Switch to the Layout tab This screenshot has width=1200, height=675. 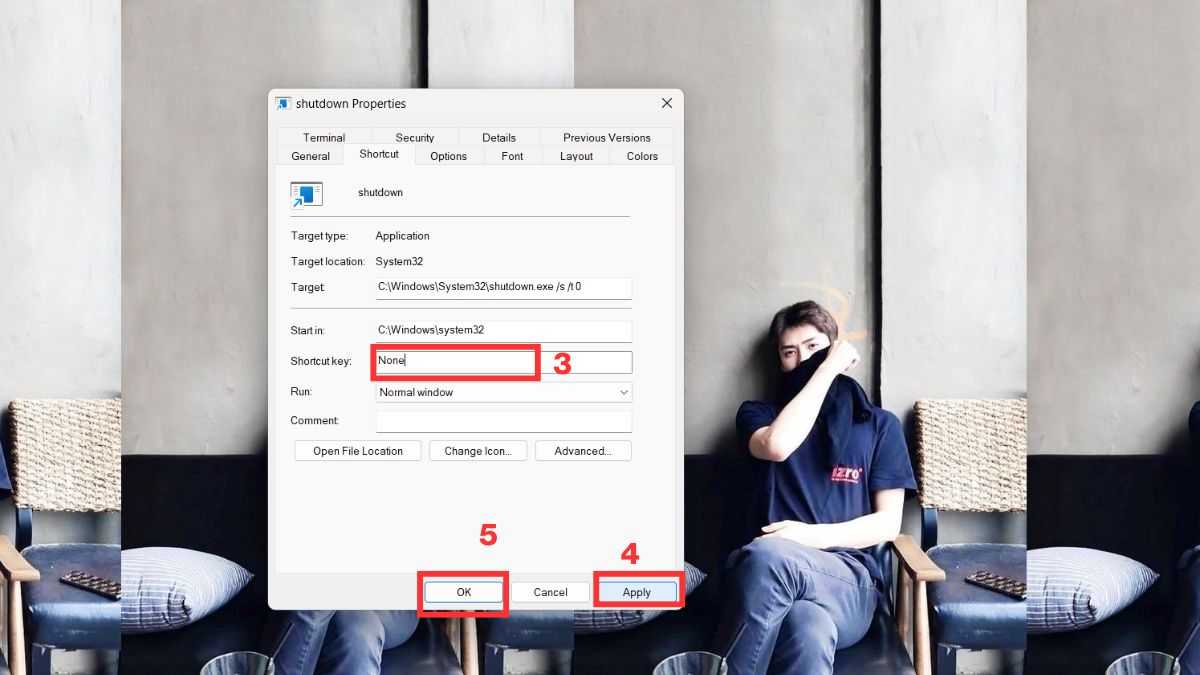(577, 156)
